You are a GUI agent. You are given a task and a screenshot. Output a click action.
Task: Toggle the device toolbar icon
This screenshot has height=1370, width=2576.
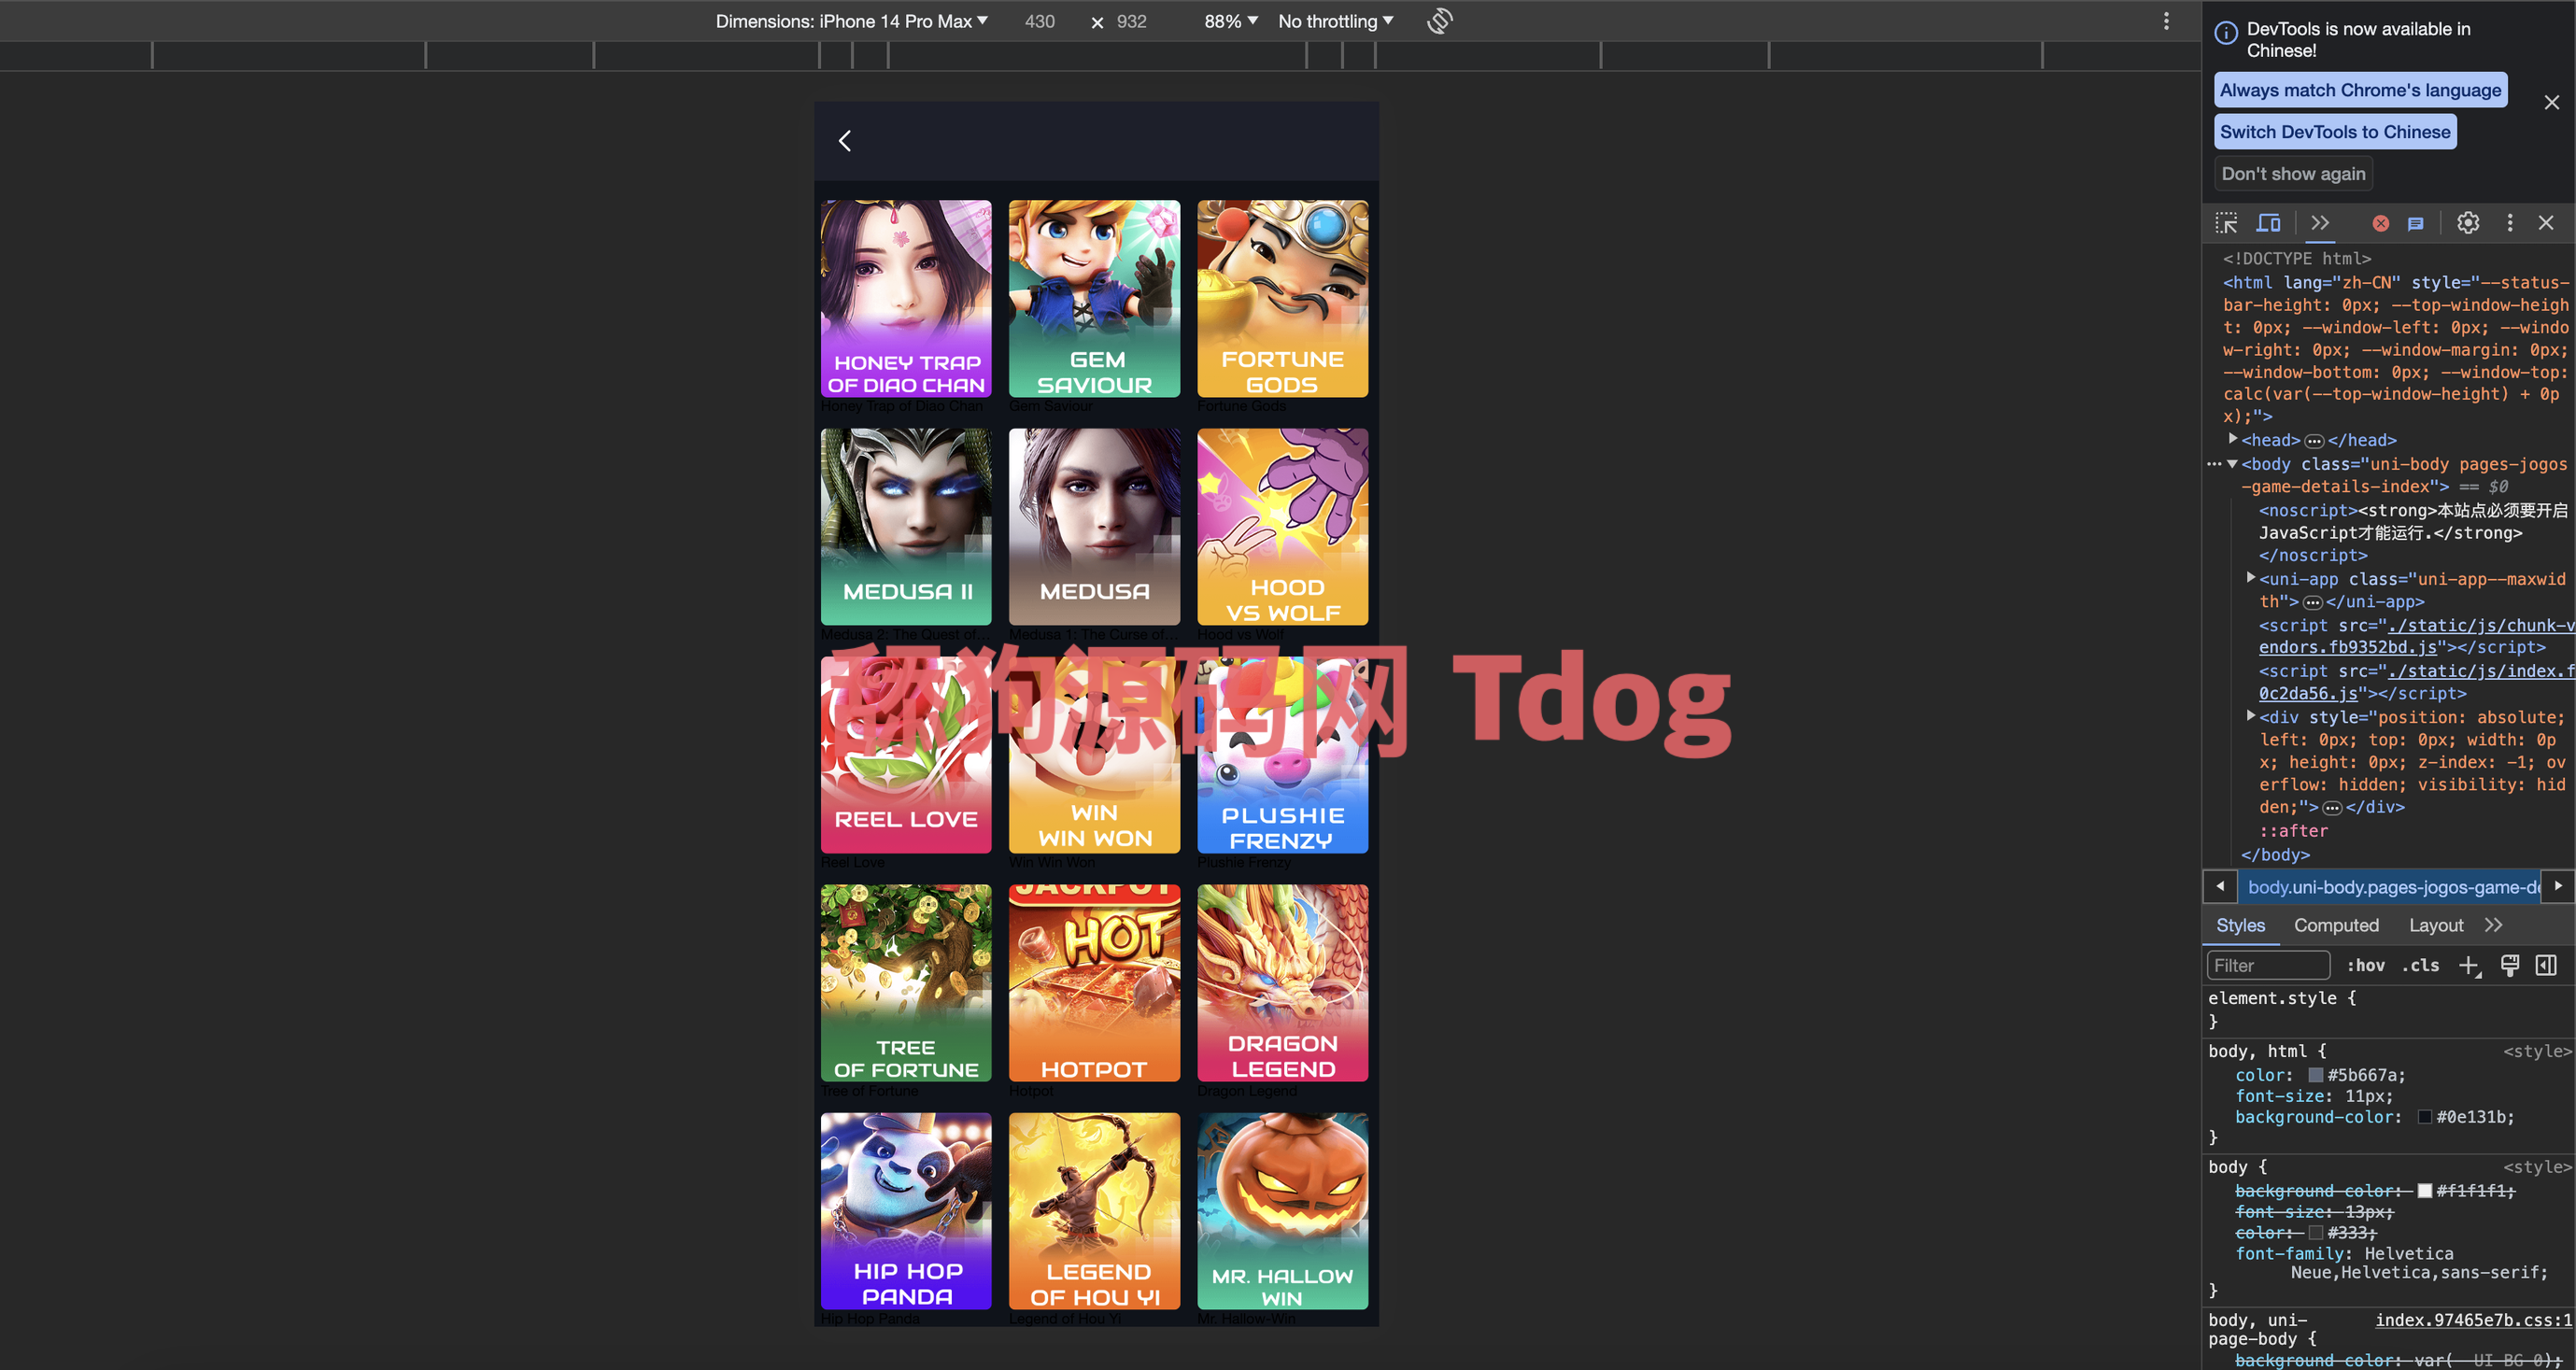(x=2269, y=223)
